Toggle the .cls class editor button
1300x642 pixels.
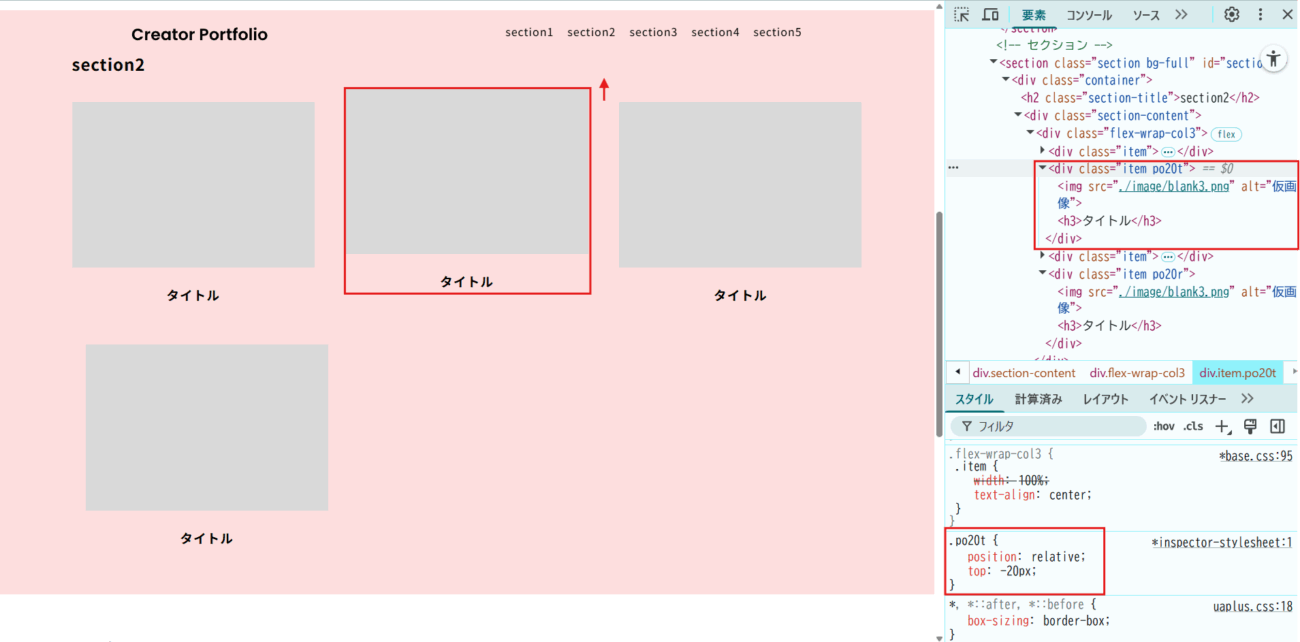point(1193,426)
